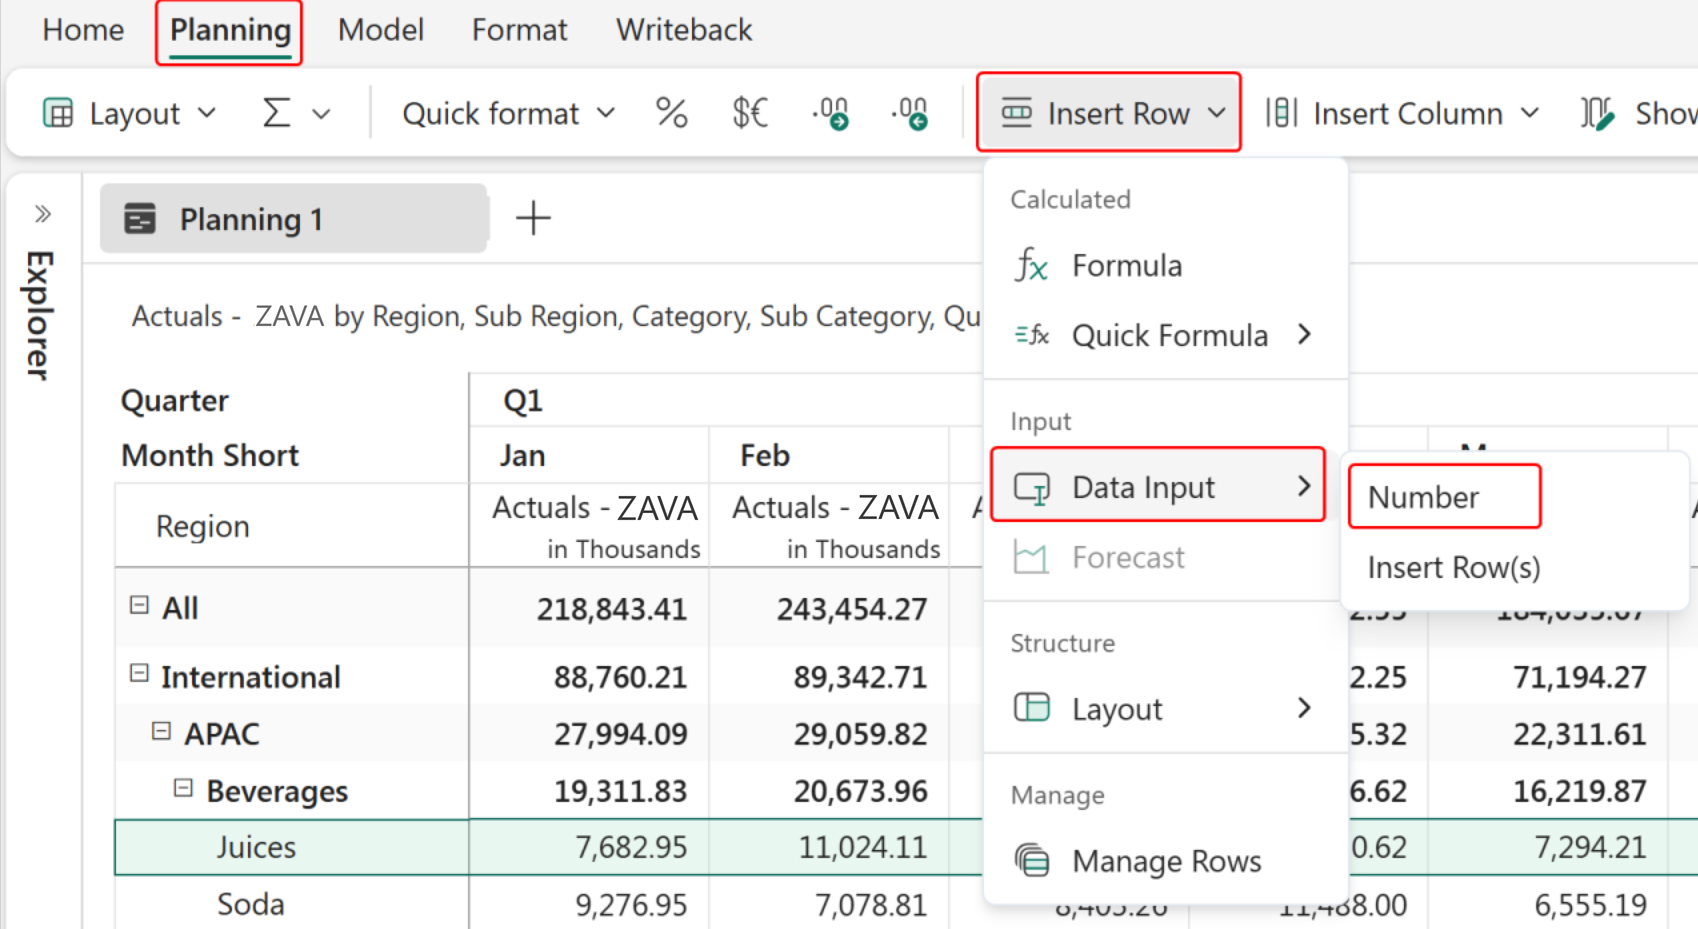
Task: Click the fx Formula icon
Action: (1031, 265)
